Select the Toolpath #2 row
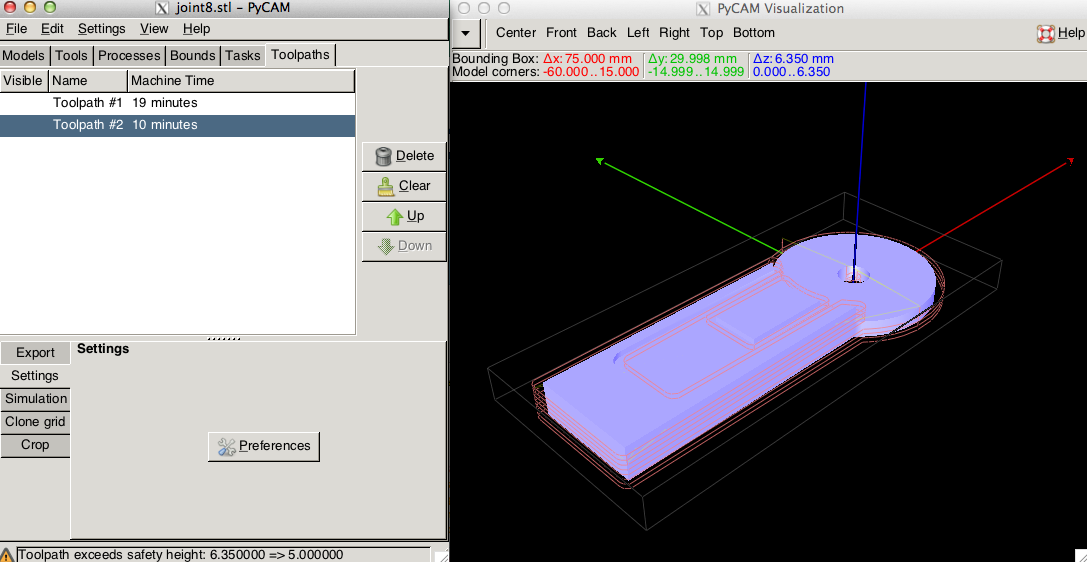 coord(177,125)
